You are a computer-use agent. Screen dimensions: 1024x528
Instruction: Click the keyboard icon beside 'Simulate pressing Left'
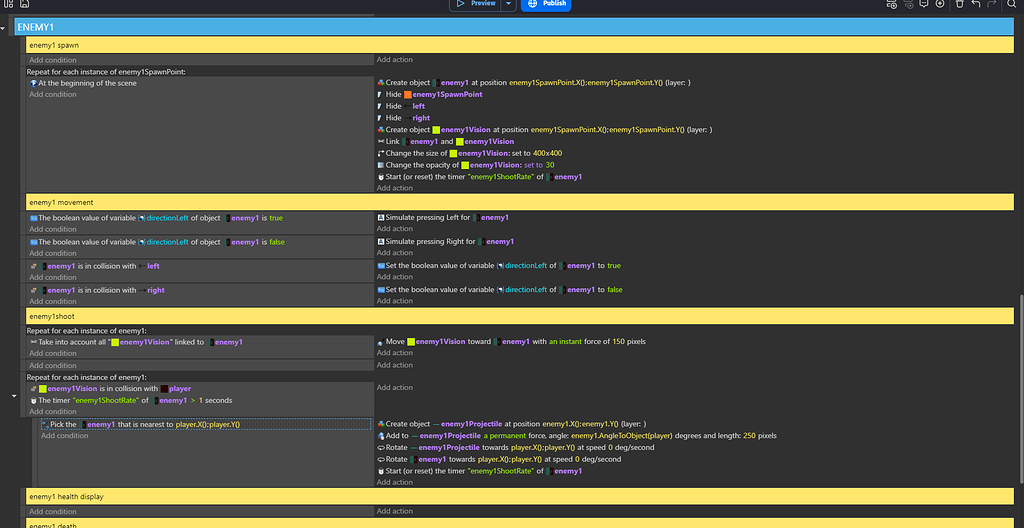(x=381, y=218)
